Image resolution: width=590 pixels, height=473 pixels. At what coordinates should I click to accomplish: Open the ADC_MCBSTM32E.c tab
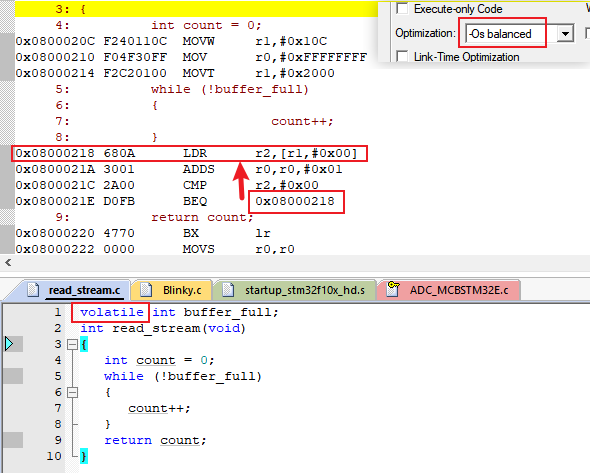point(449,290)
